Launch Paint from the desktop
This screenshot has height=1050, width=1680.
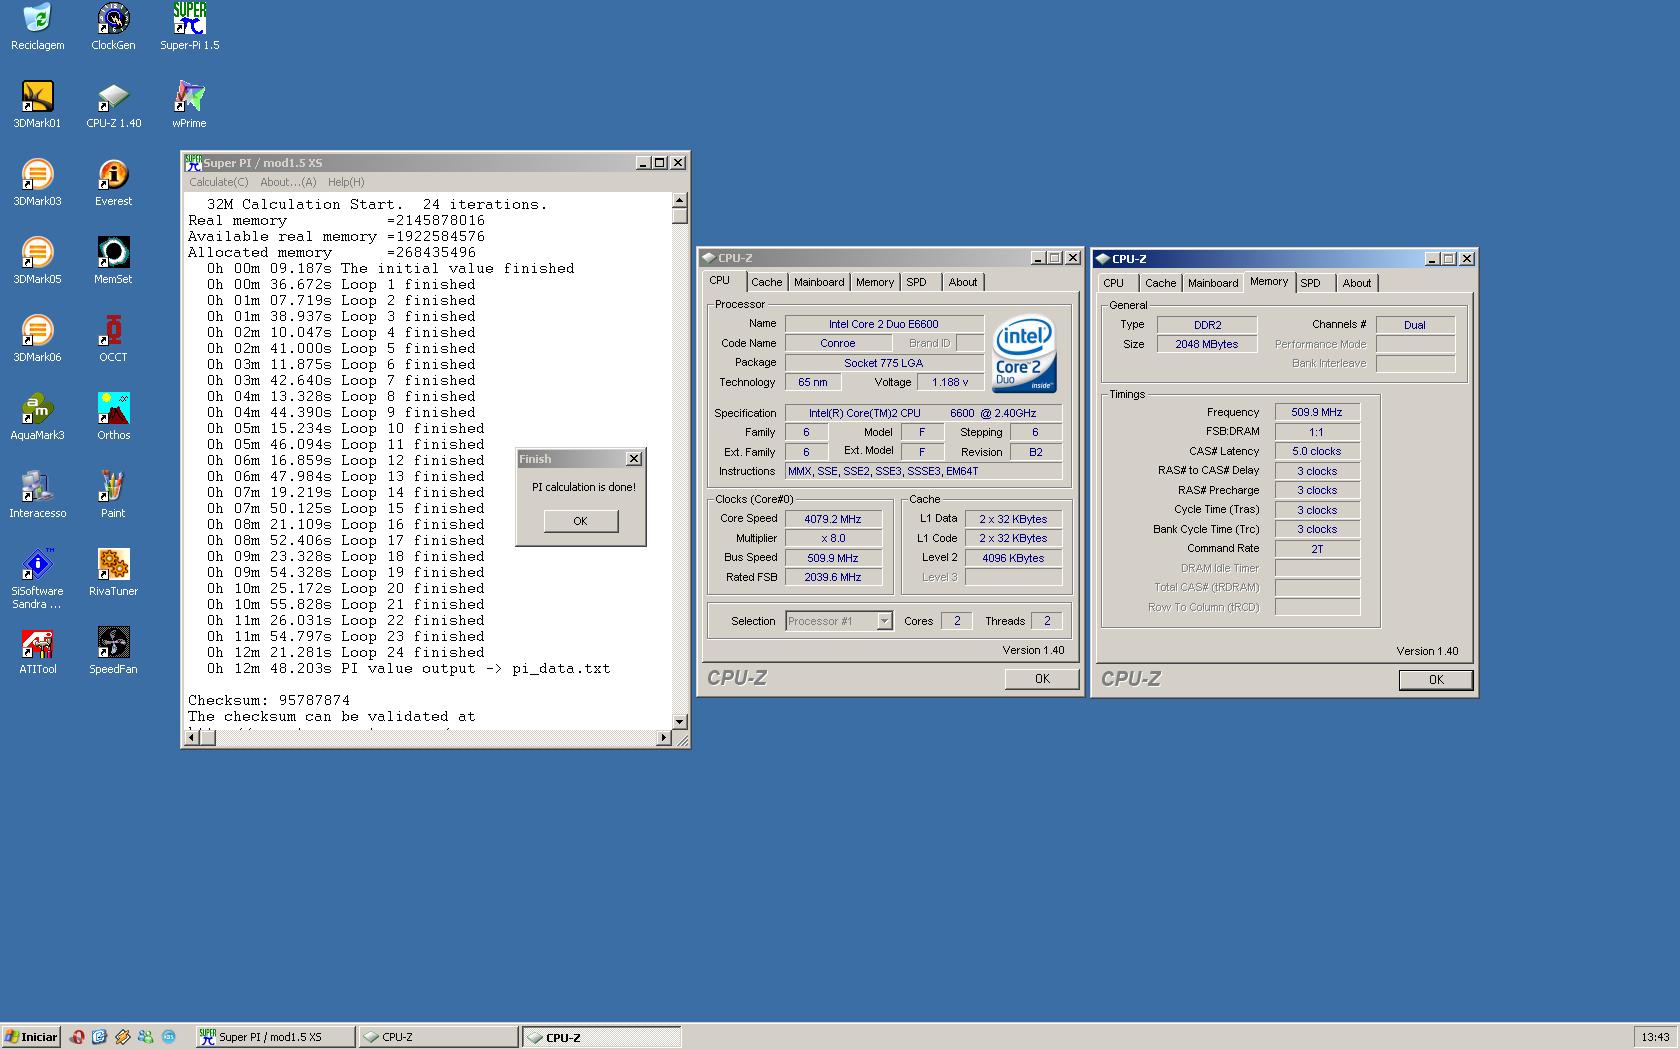coord(113,494)
